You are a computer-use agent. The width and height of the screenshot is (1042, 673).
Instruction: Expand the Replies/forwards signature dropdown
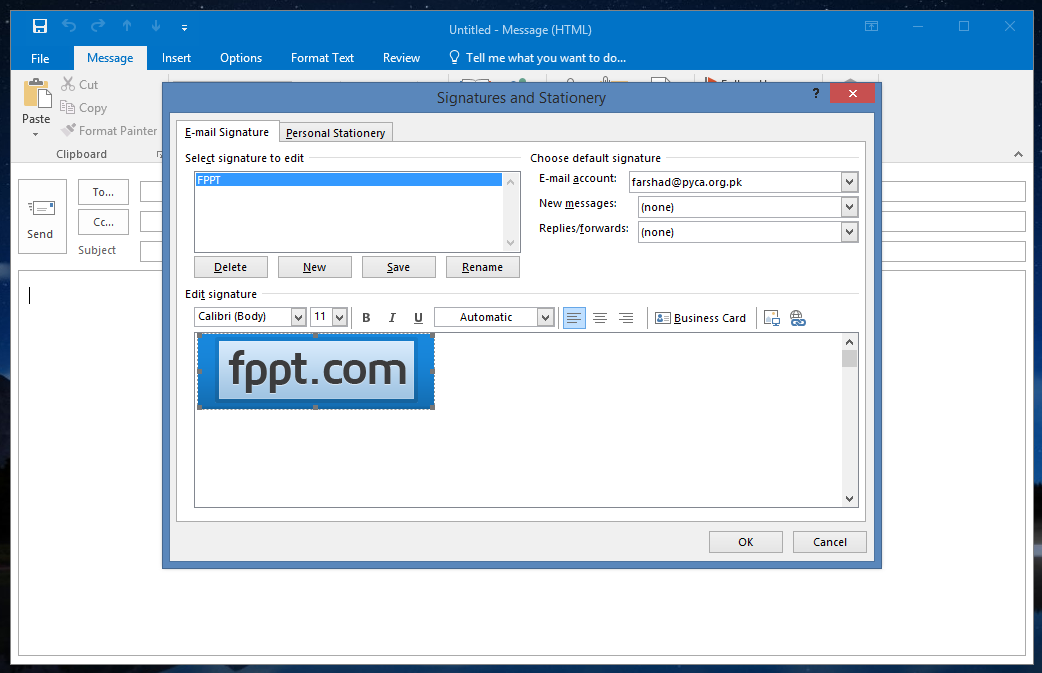[x=849, y=232]
